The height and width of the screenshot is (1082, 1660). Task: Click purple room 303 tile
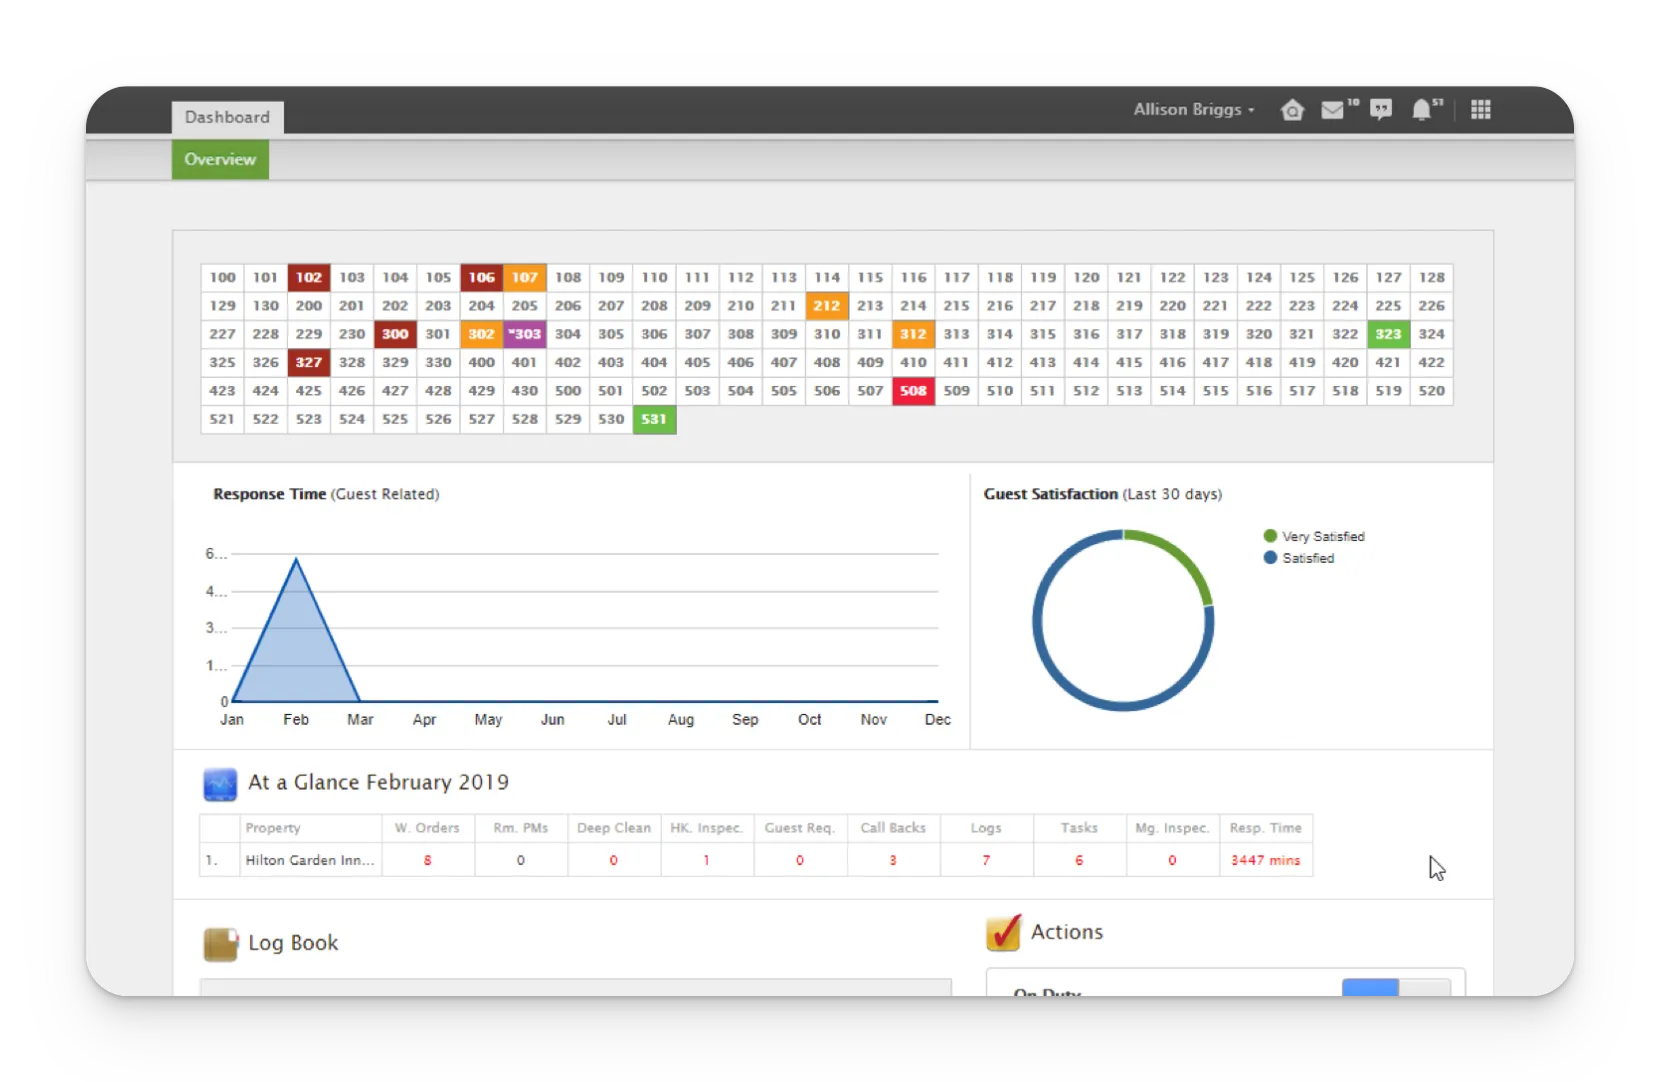coord(525,334)
